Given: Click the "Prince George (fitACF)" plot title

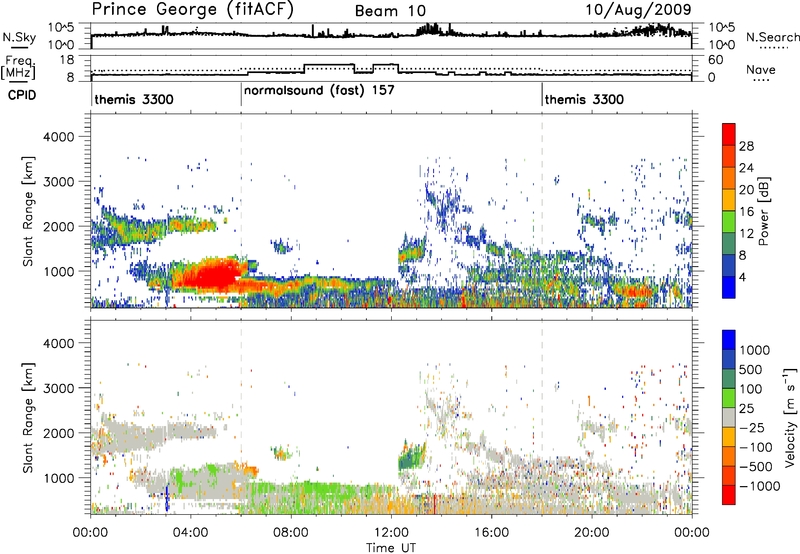Looking at the screenshot, I should (193, 9).
